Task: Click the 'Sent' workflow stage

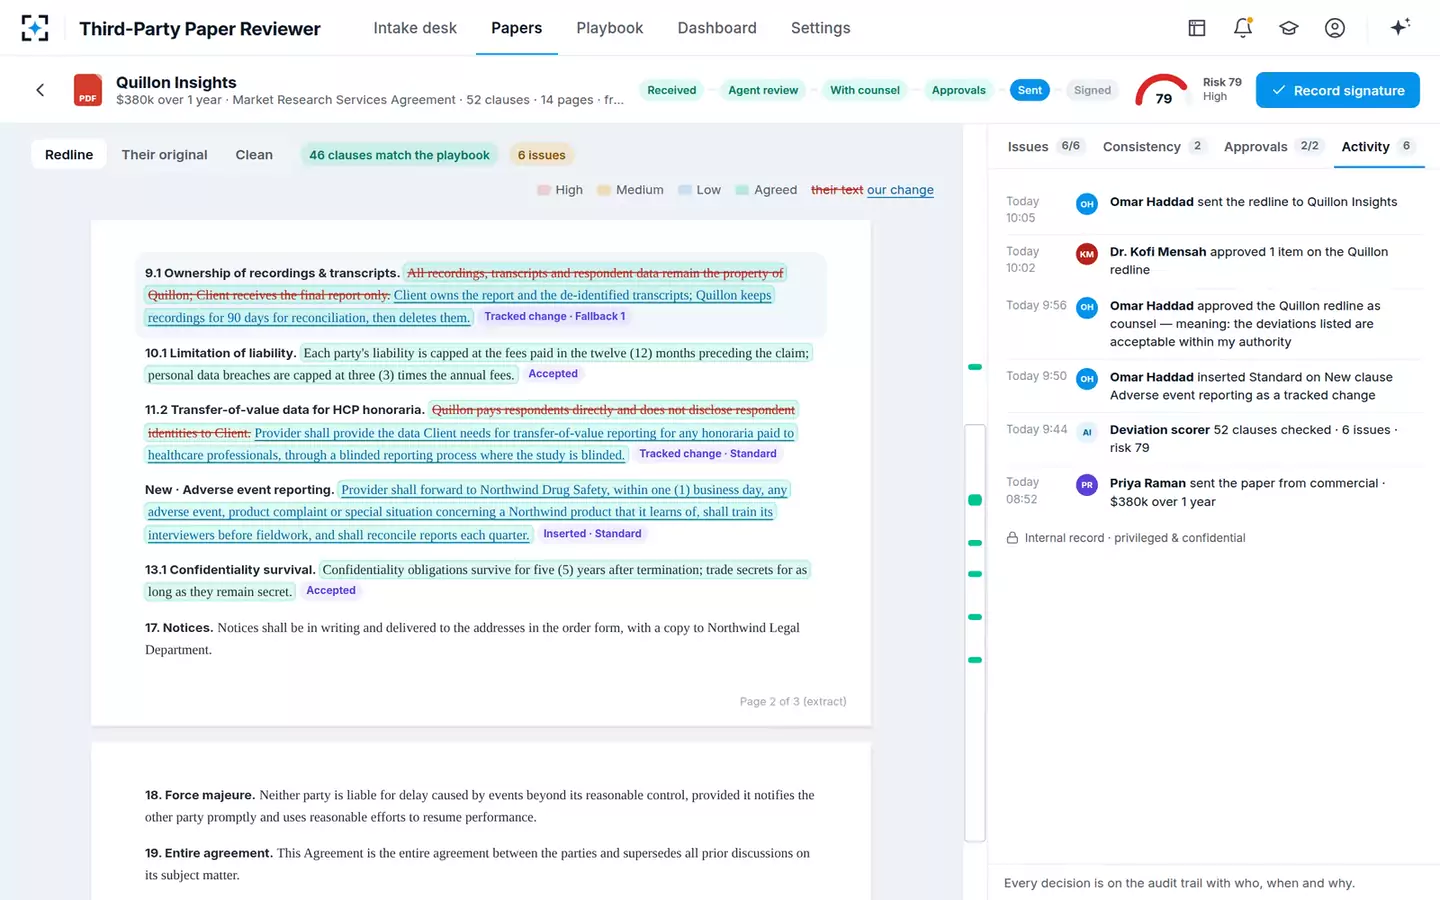Action: tap(1030, 90)
